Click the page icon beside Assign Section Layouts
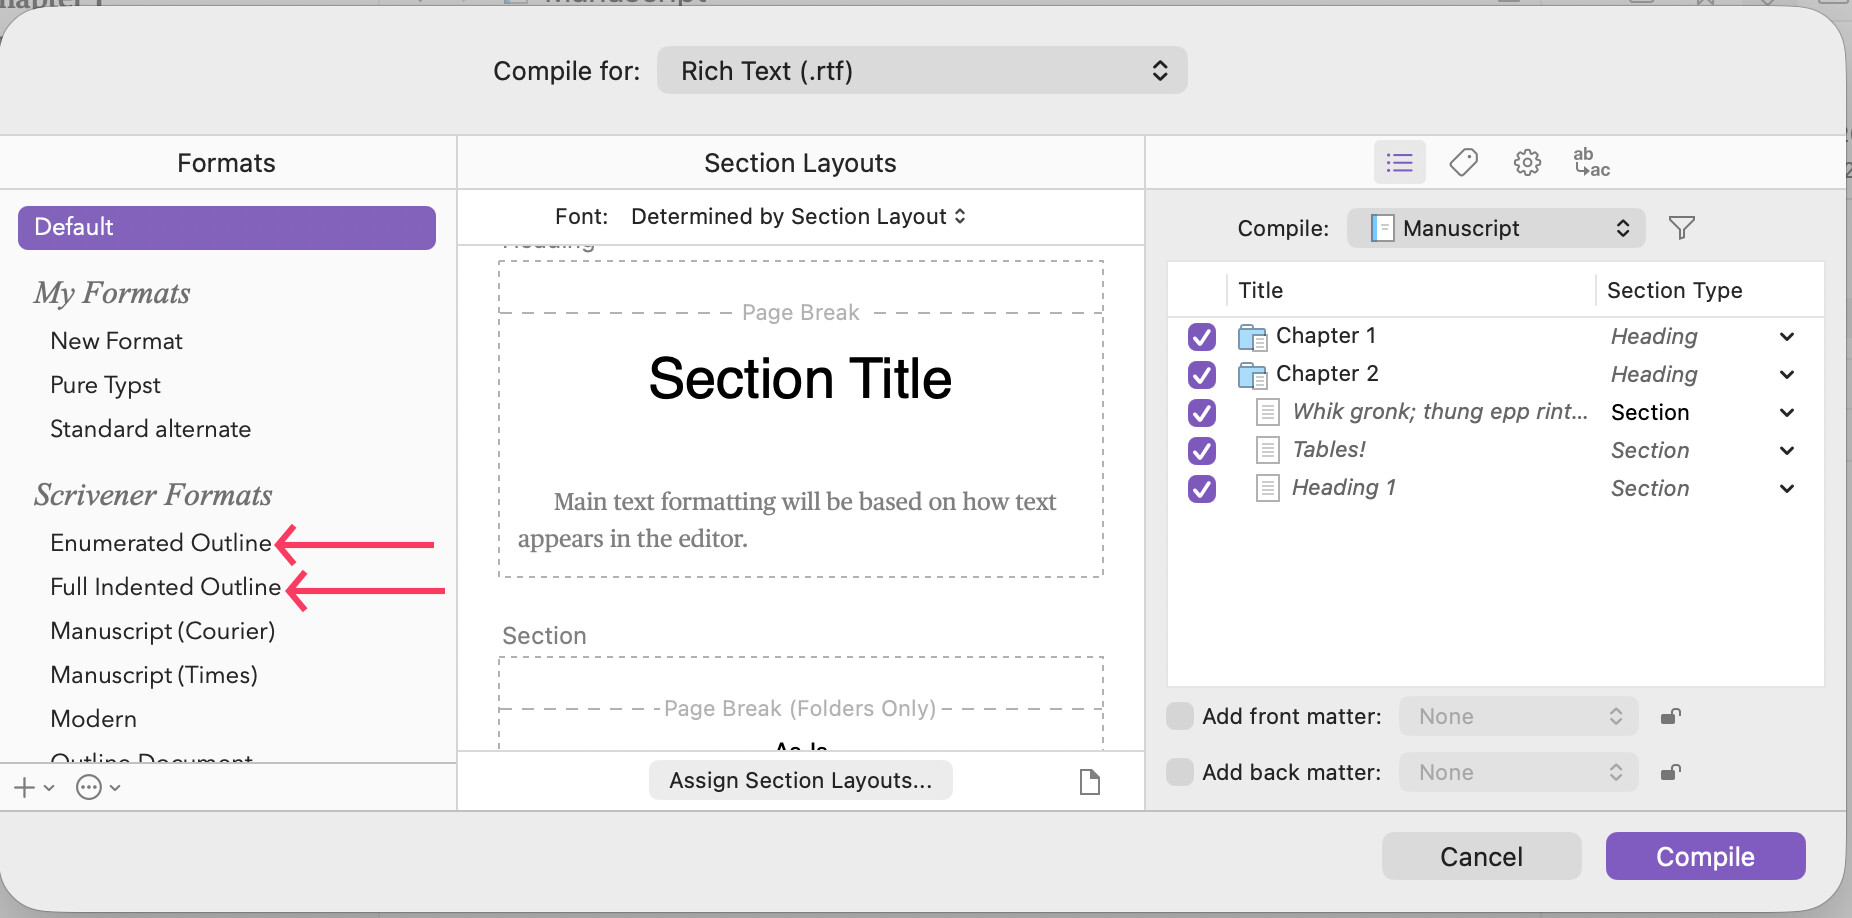Screen dimensions: 1852x918 [x=1090, y=781]
